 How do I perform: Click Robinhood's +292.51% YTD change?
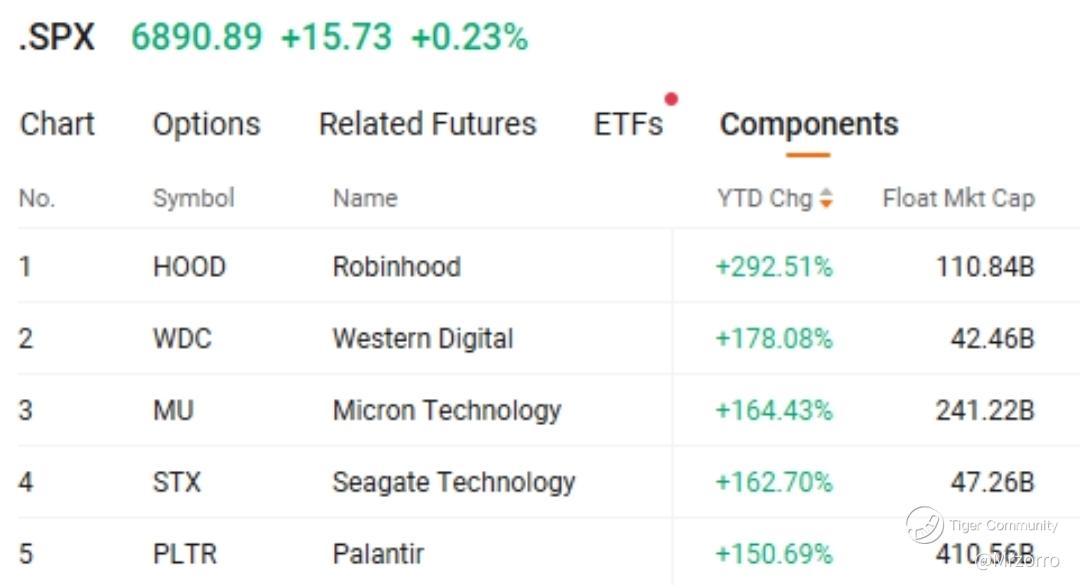(773, 267)
